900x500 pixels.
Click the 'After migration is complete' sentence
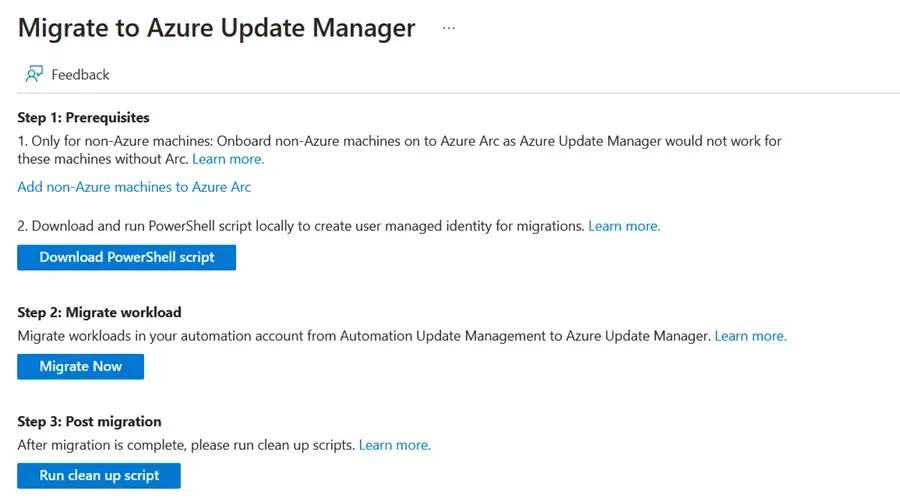(x=186, y=445)
